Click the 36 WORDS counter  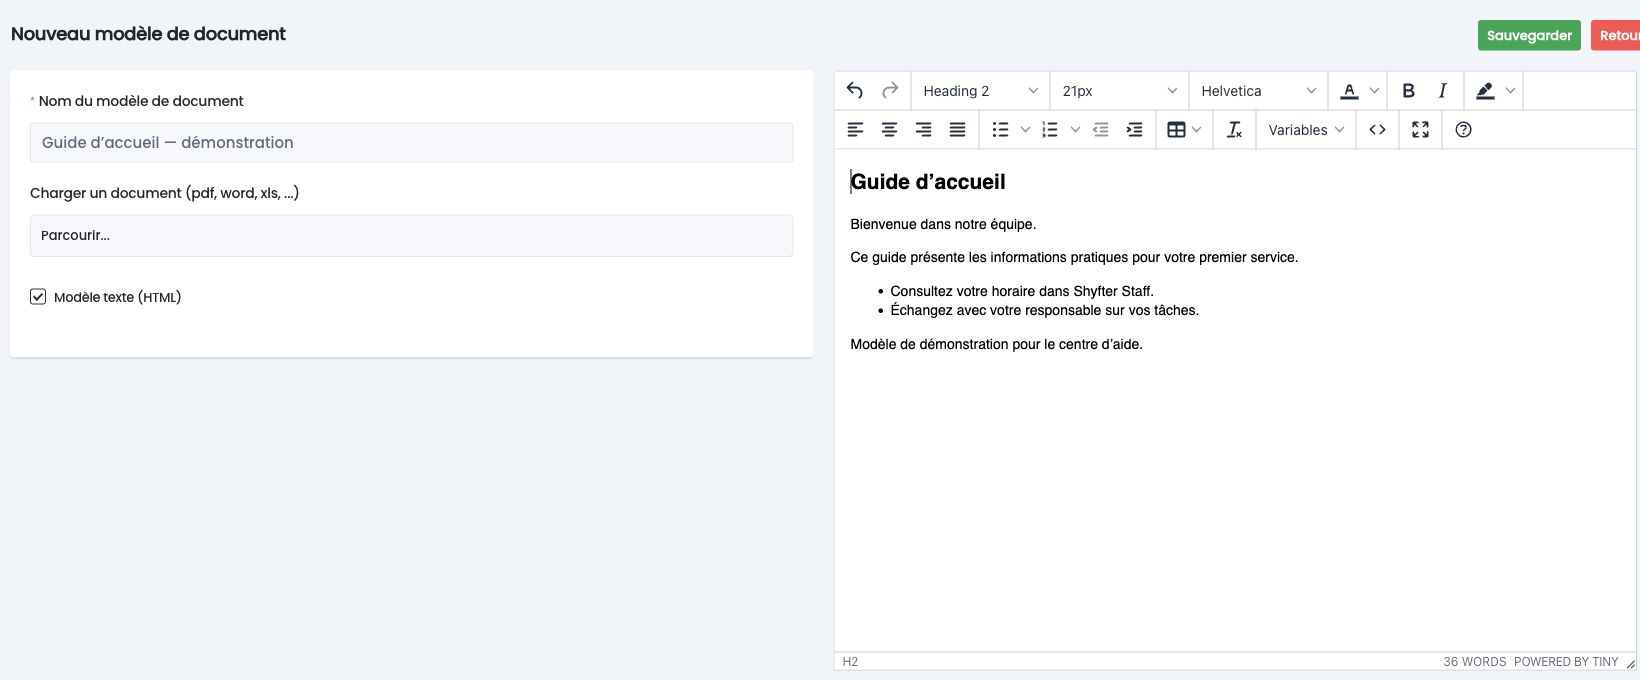point(1474,662)
